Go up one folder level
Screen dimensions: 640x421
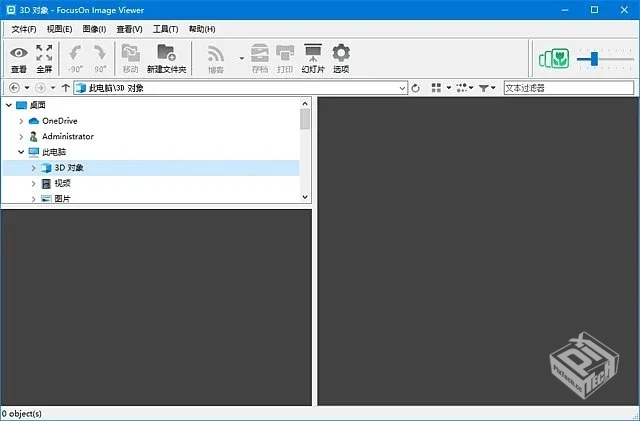[65, 88]
